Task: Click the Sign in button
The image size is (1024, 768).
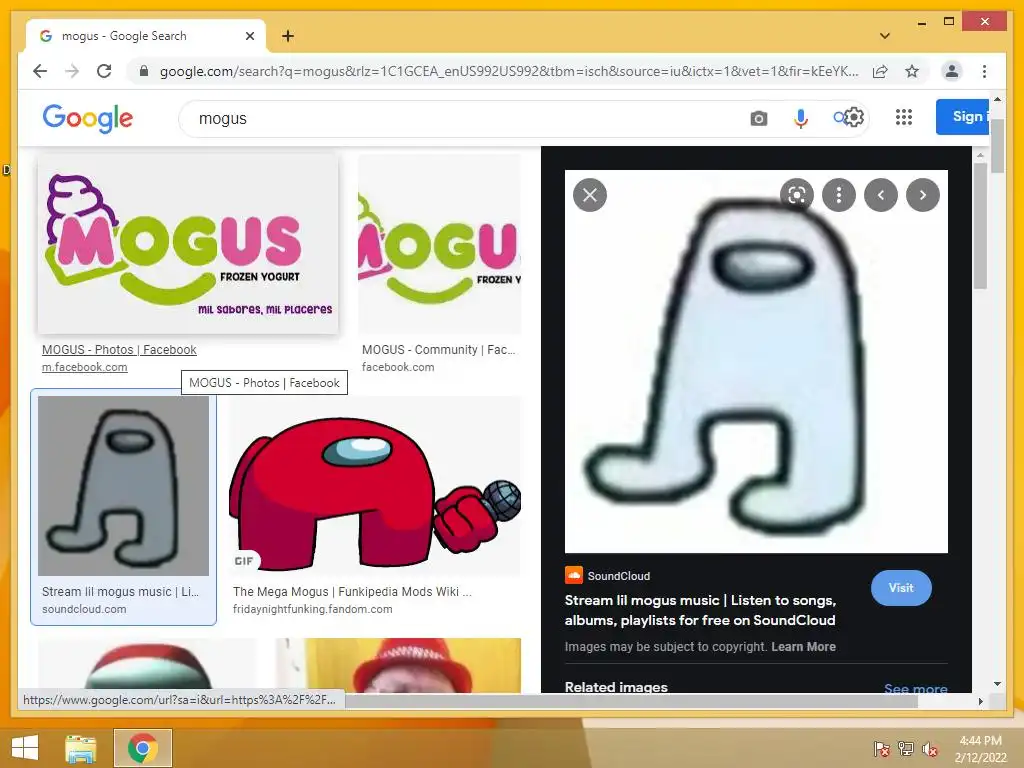Action: 963,117
